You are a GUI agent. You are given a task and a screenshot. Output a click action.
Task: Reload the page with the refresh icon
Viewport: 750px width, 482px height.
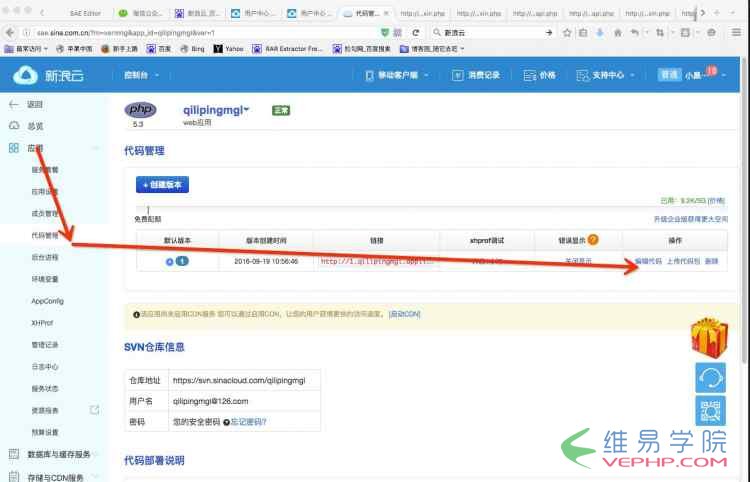click(x=416, y=33)
